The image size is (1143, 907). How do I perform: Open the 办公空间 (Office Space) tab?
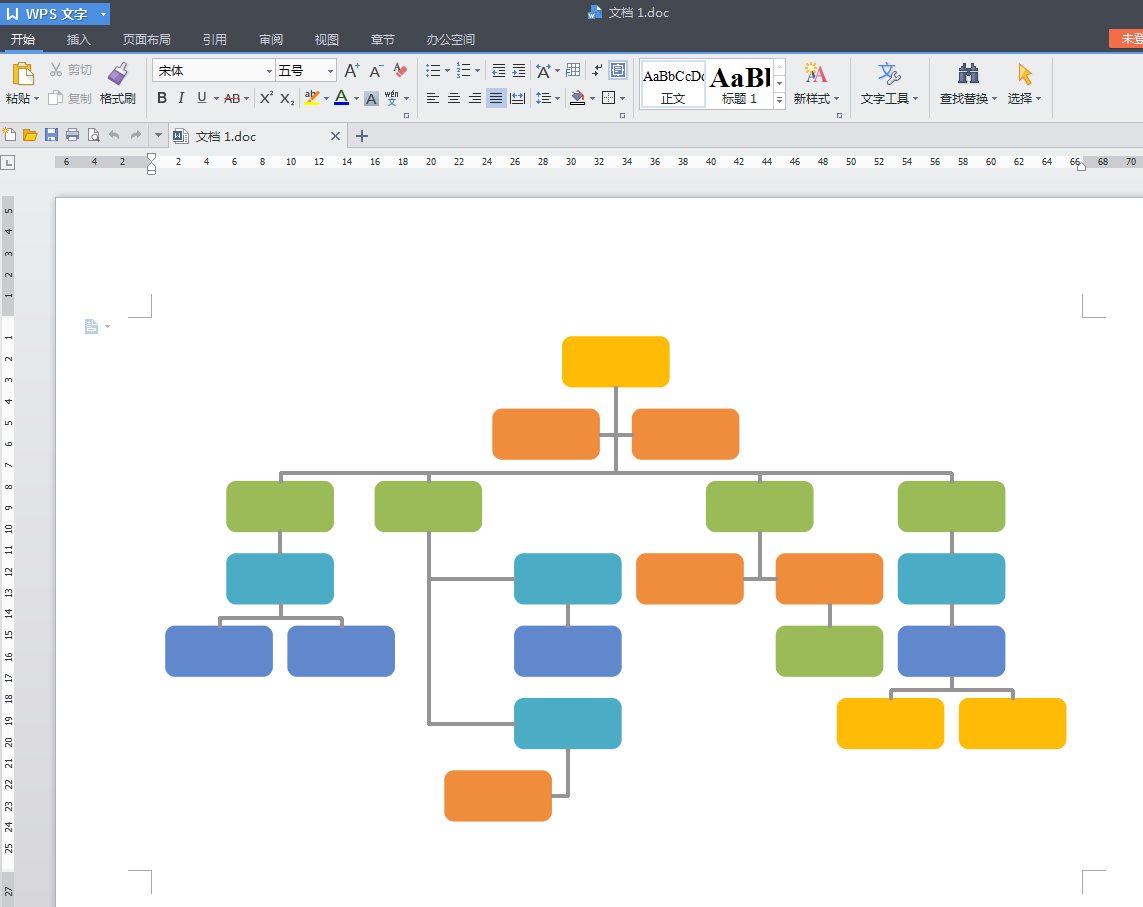[x=450, y=39]
